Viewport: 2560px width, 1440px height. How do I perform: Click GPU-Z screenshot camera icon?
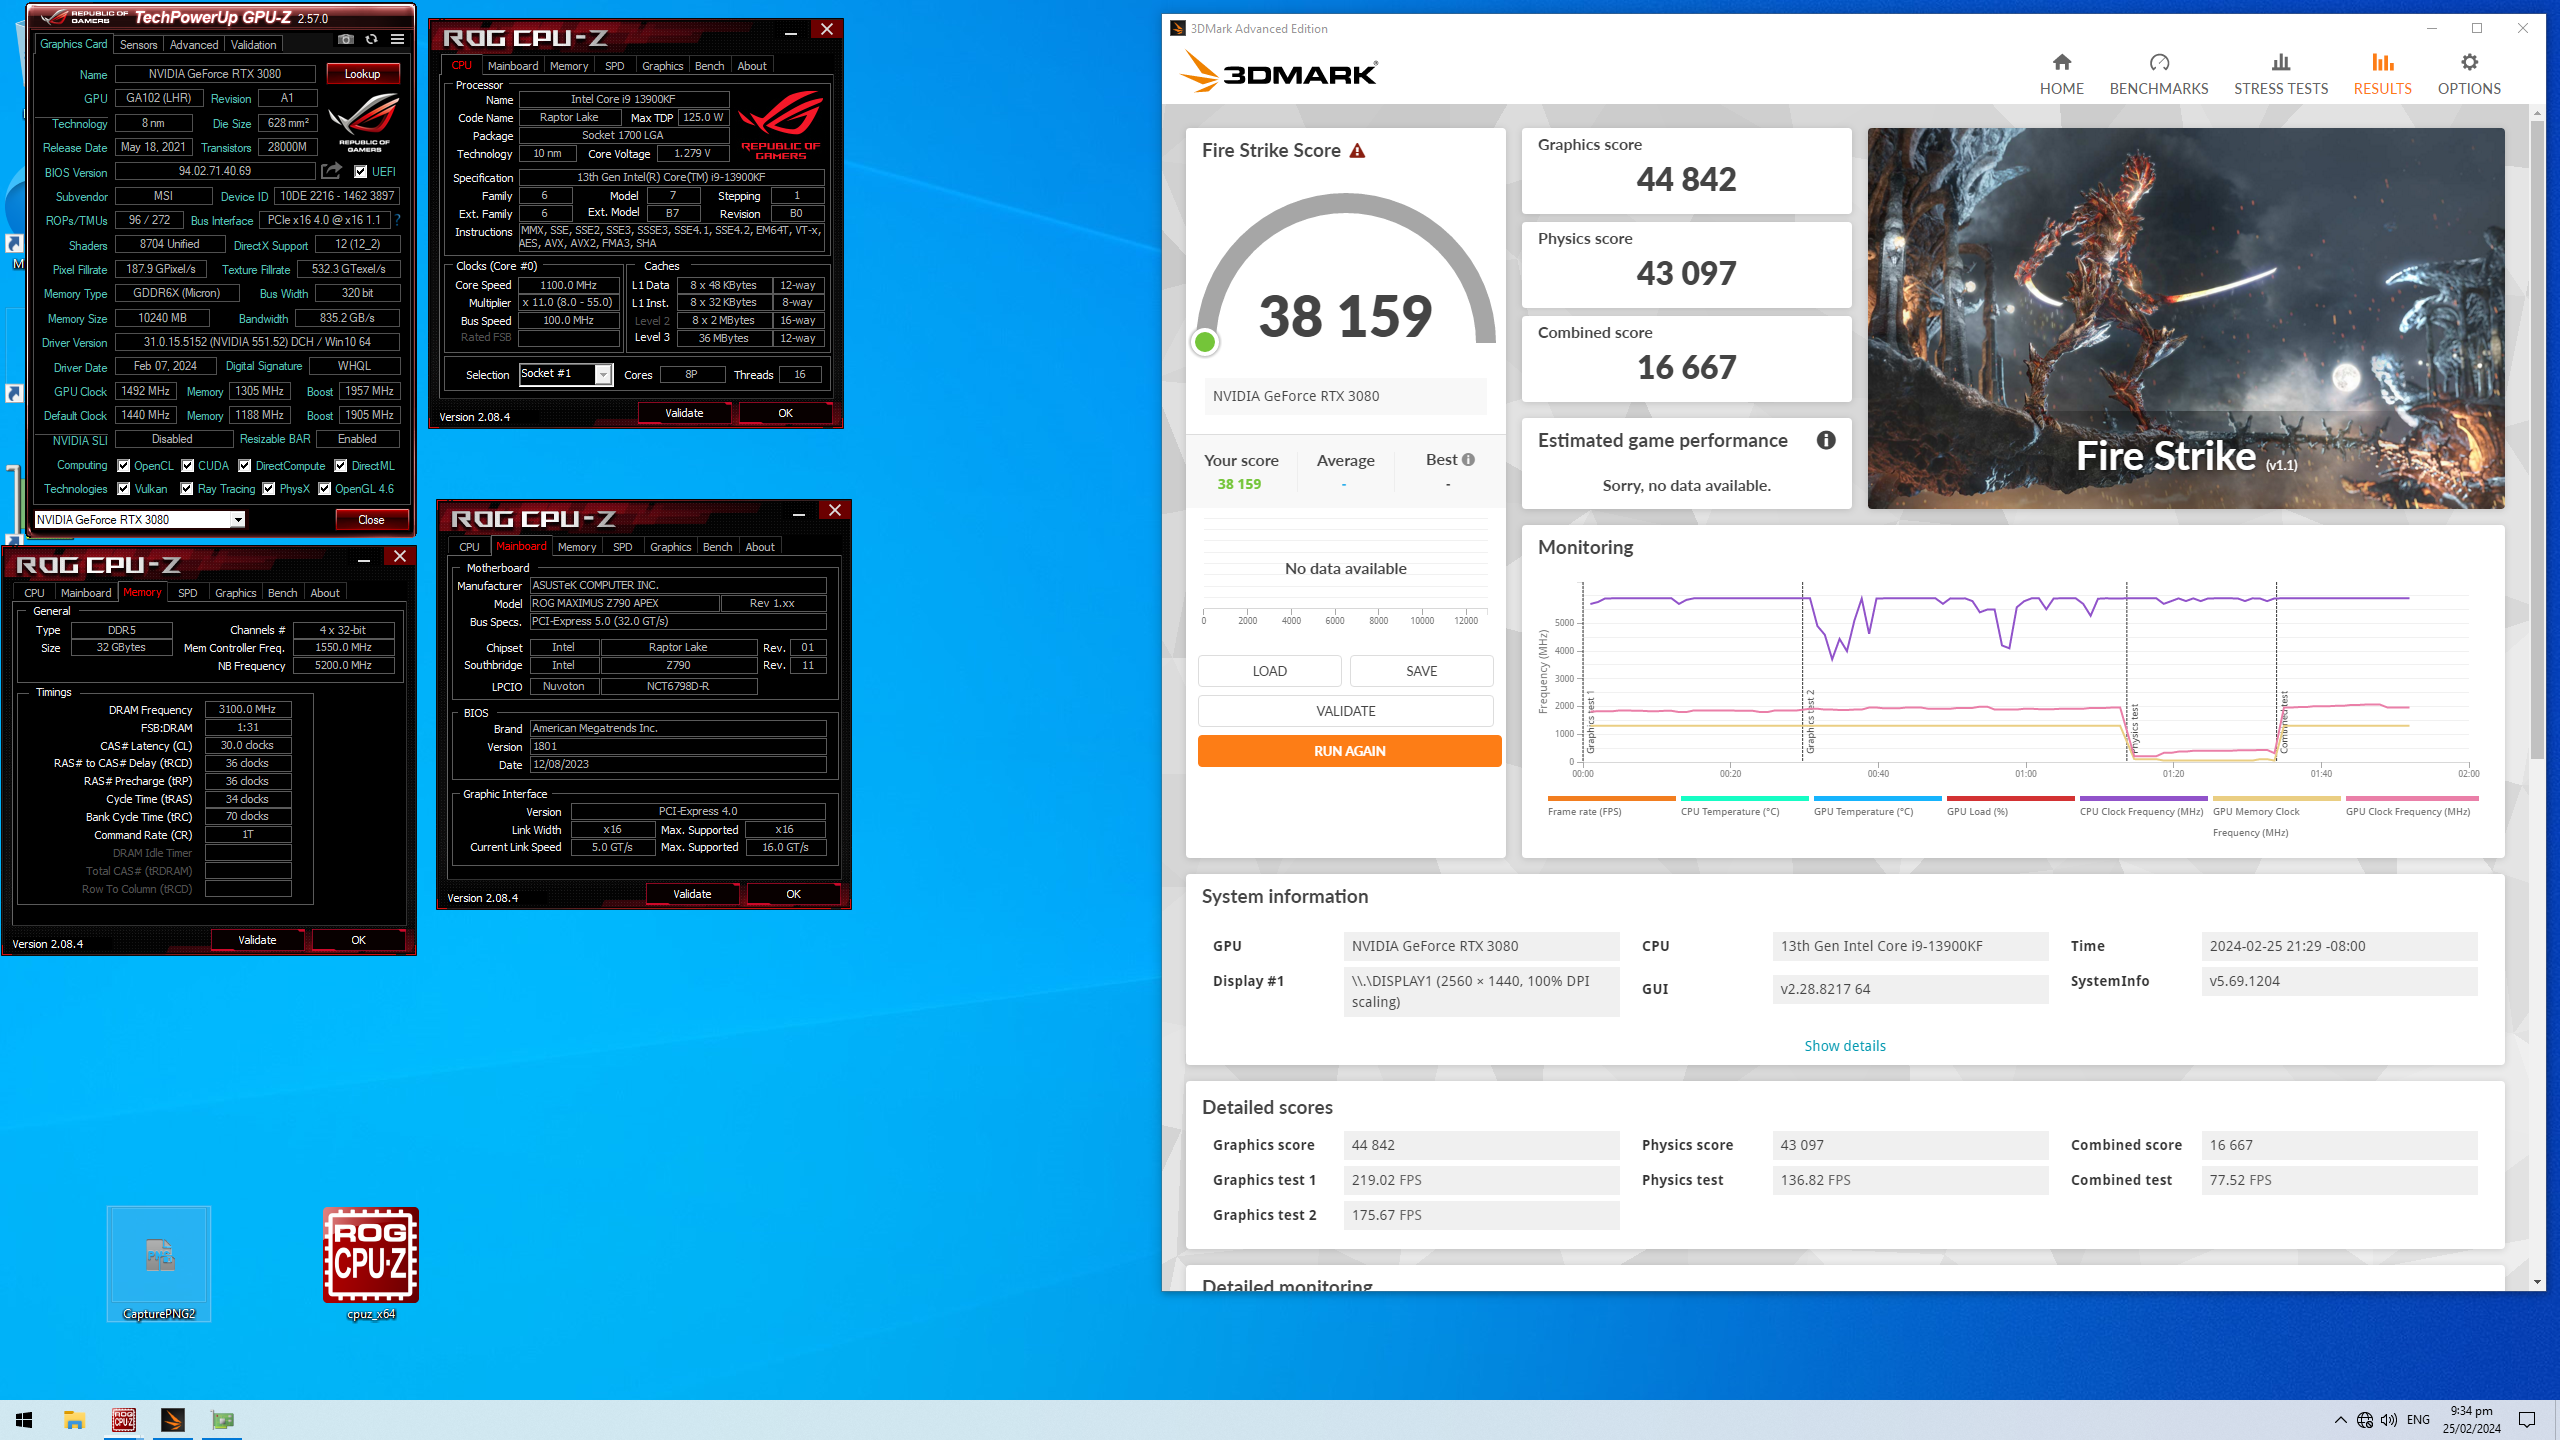[345, 40]
